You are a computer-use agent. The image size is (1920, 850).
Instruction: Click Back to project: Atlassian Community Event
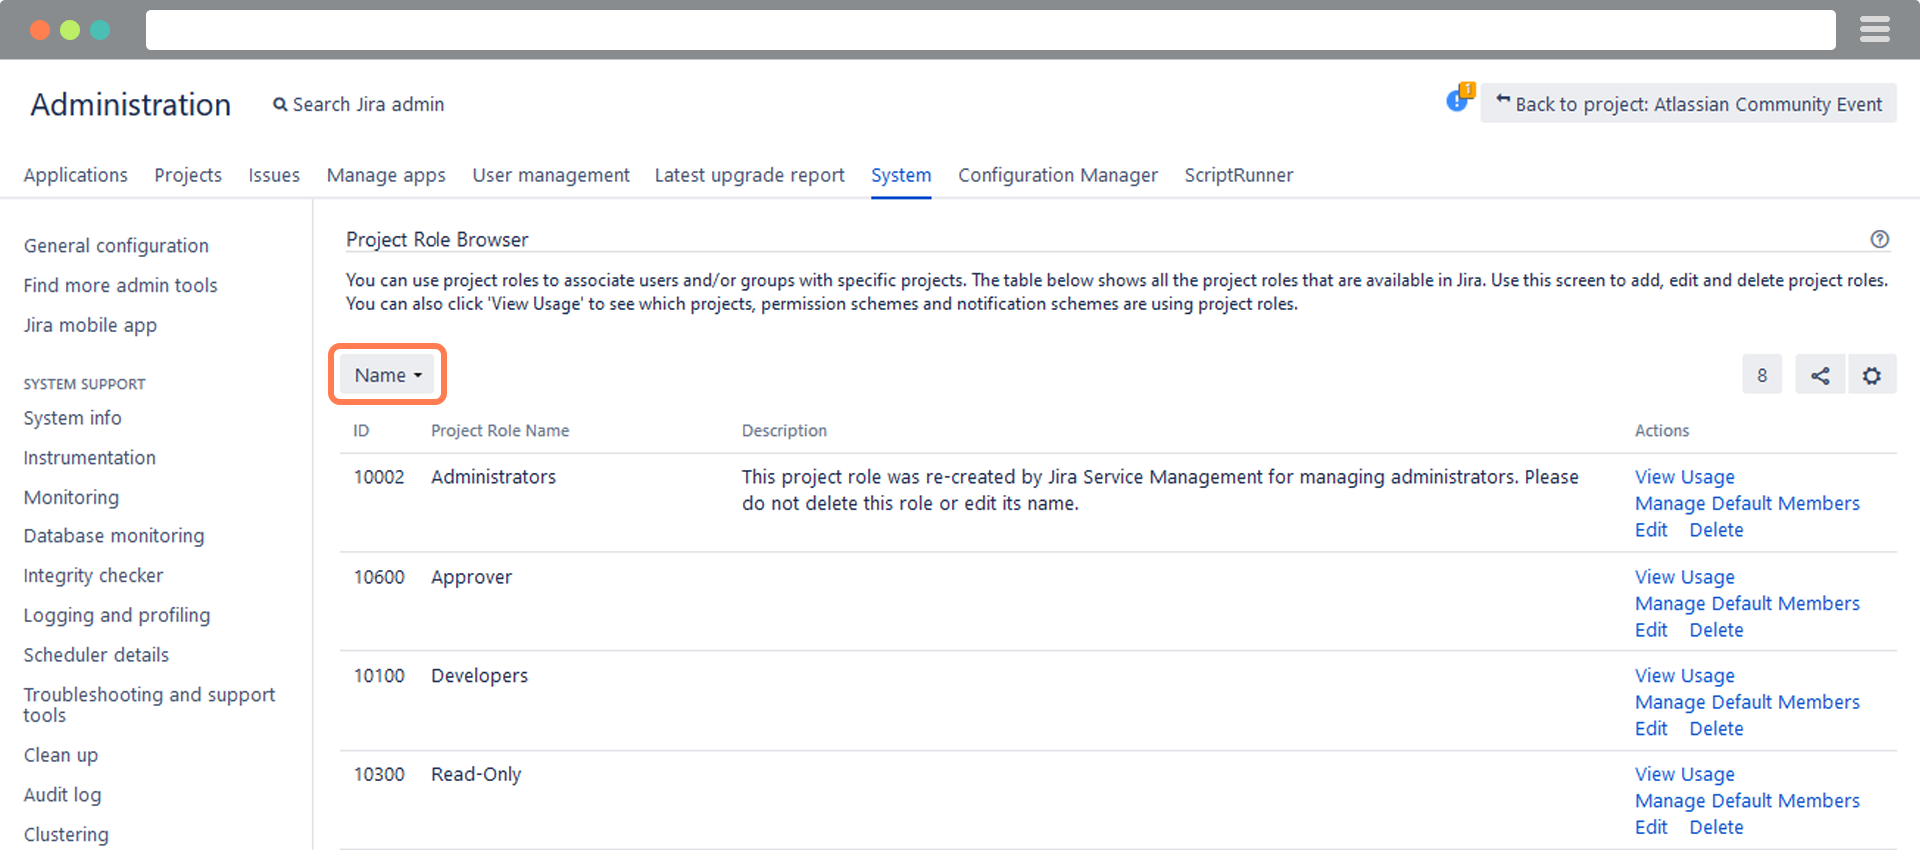[x=1688, y=104]
